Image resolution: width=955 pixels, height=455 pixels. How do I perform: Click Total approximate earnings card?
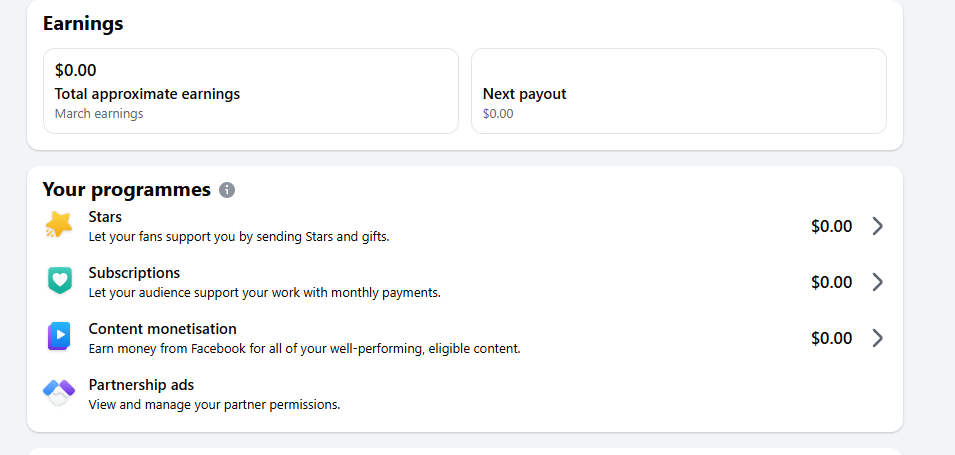click(250, 91)
